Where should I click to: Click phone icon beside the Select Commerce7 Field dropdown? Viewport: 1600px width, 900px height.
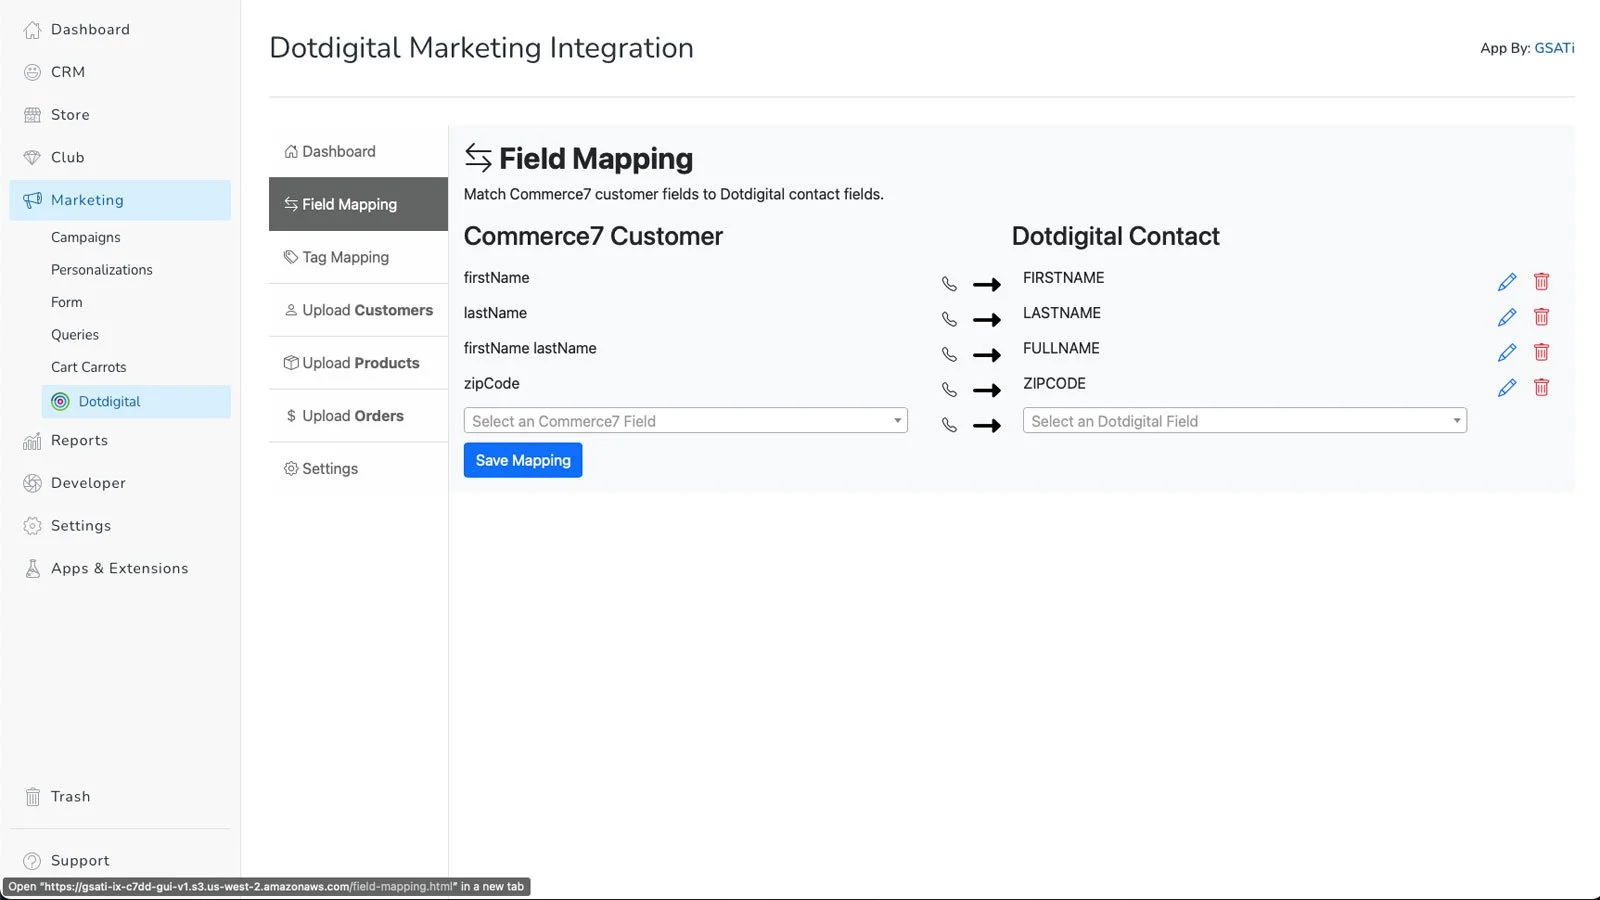tap(949, 425)
